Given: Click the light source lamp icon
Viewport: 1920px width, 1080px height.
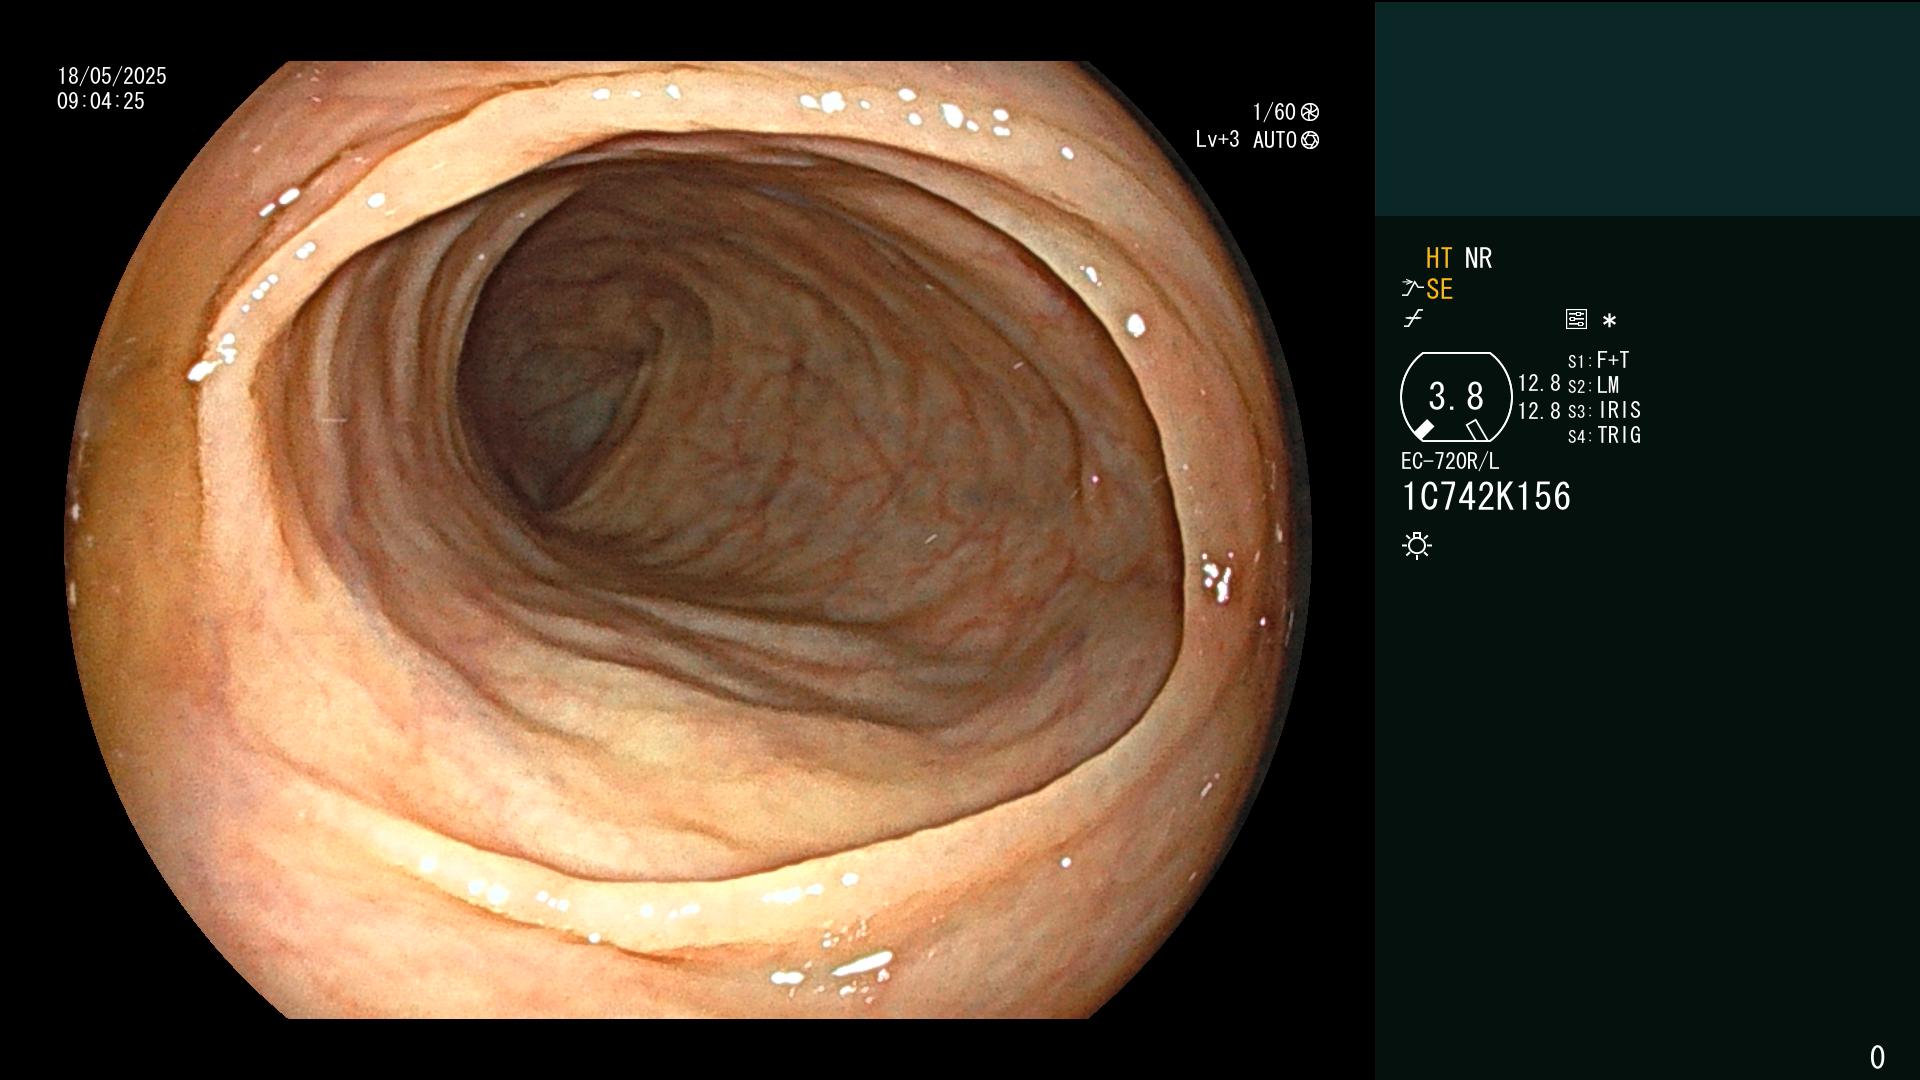Looking at the screenshot, I should point(1417,546).
